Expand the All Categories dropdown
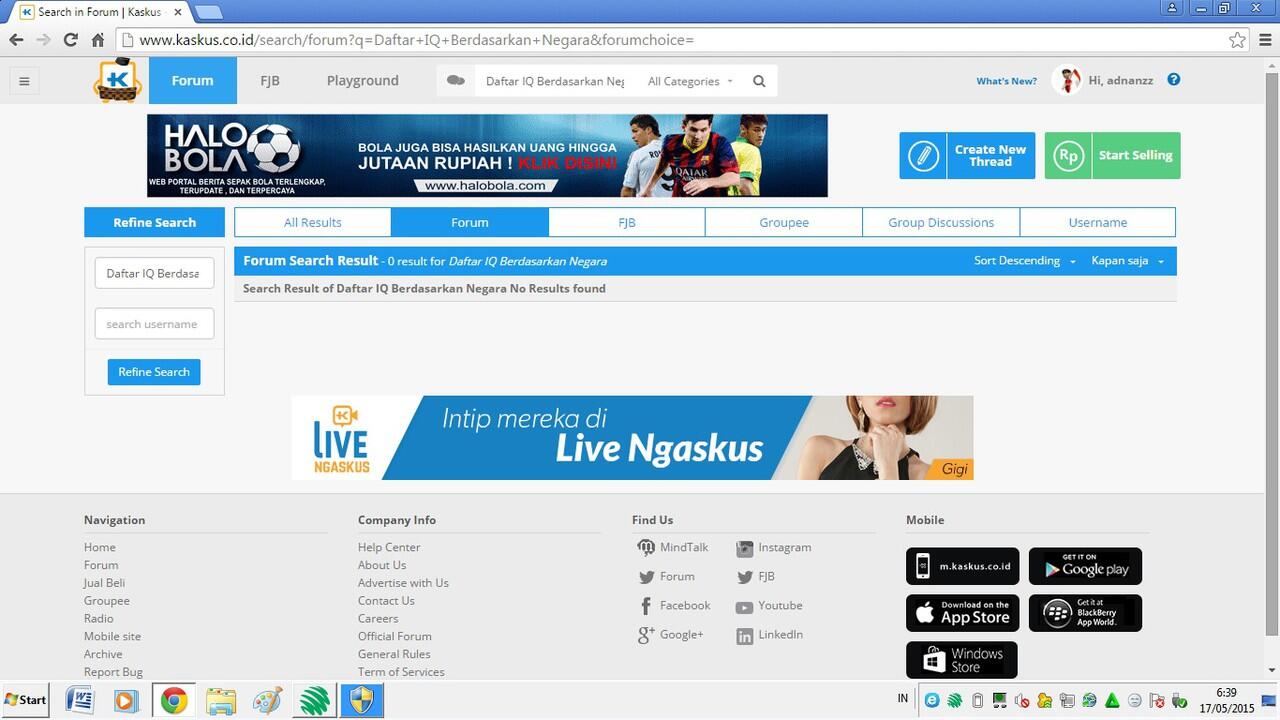This screenshot has width=1280, height=720. tap(690, 81)
